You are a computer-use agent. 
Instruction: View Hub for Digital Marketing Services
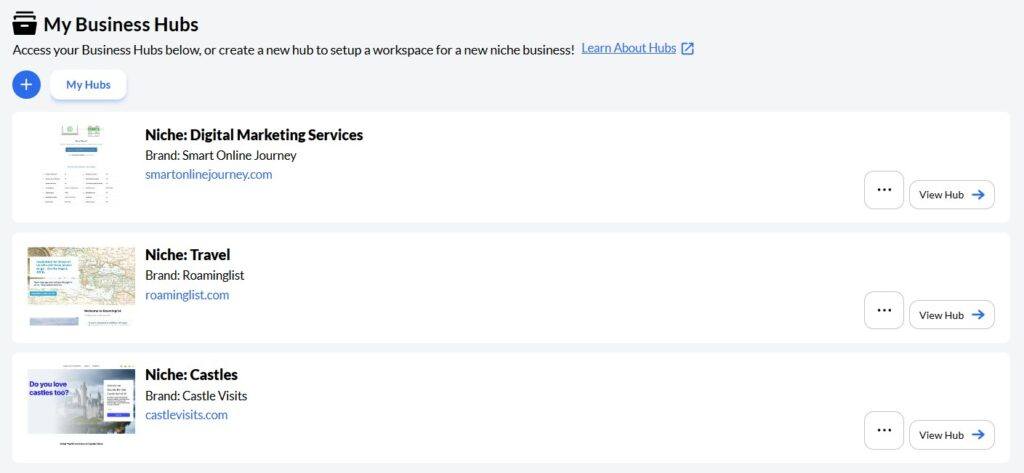coord(951,195)
